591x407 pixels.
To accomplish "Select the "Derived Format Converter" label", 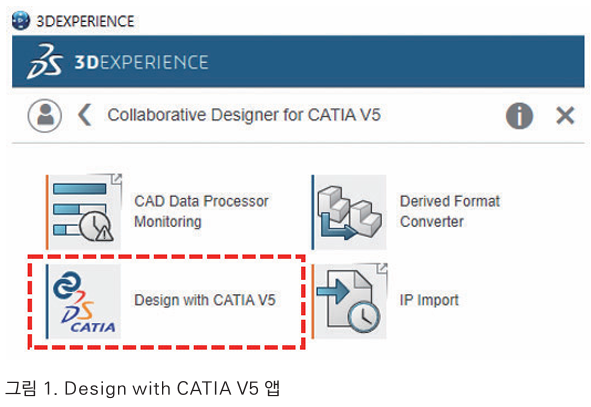I will coord(450,211).
